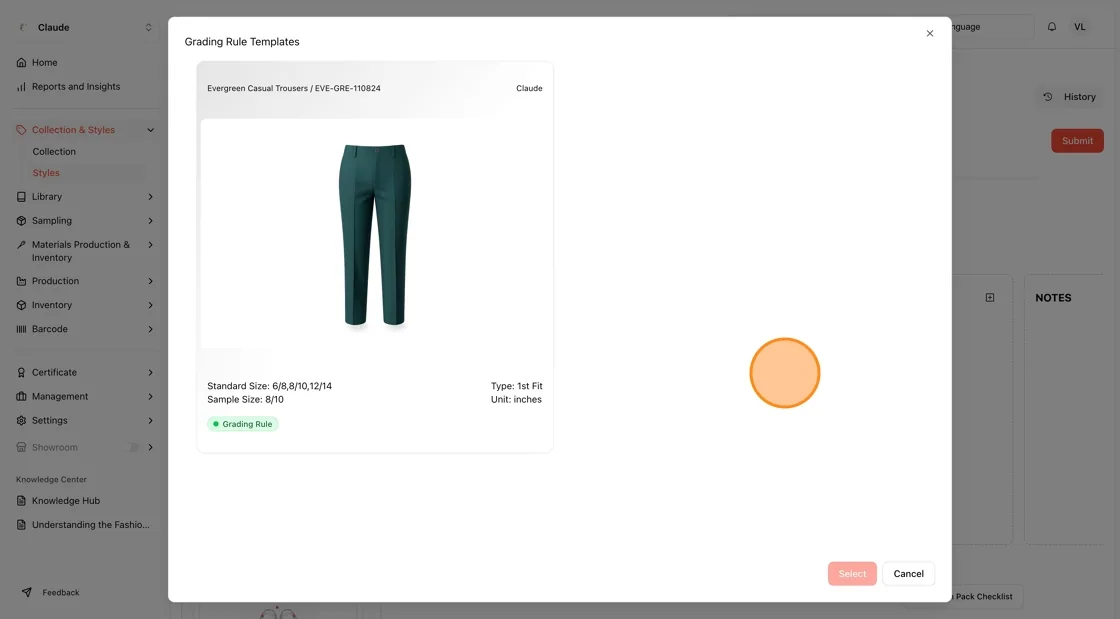The image size is (1120, 619).
Task: Click the notification bell icon
Action: coord(1051,27)
